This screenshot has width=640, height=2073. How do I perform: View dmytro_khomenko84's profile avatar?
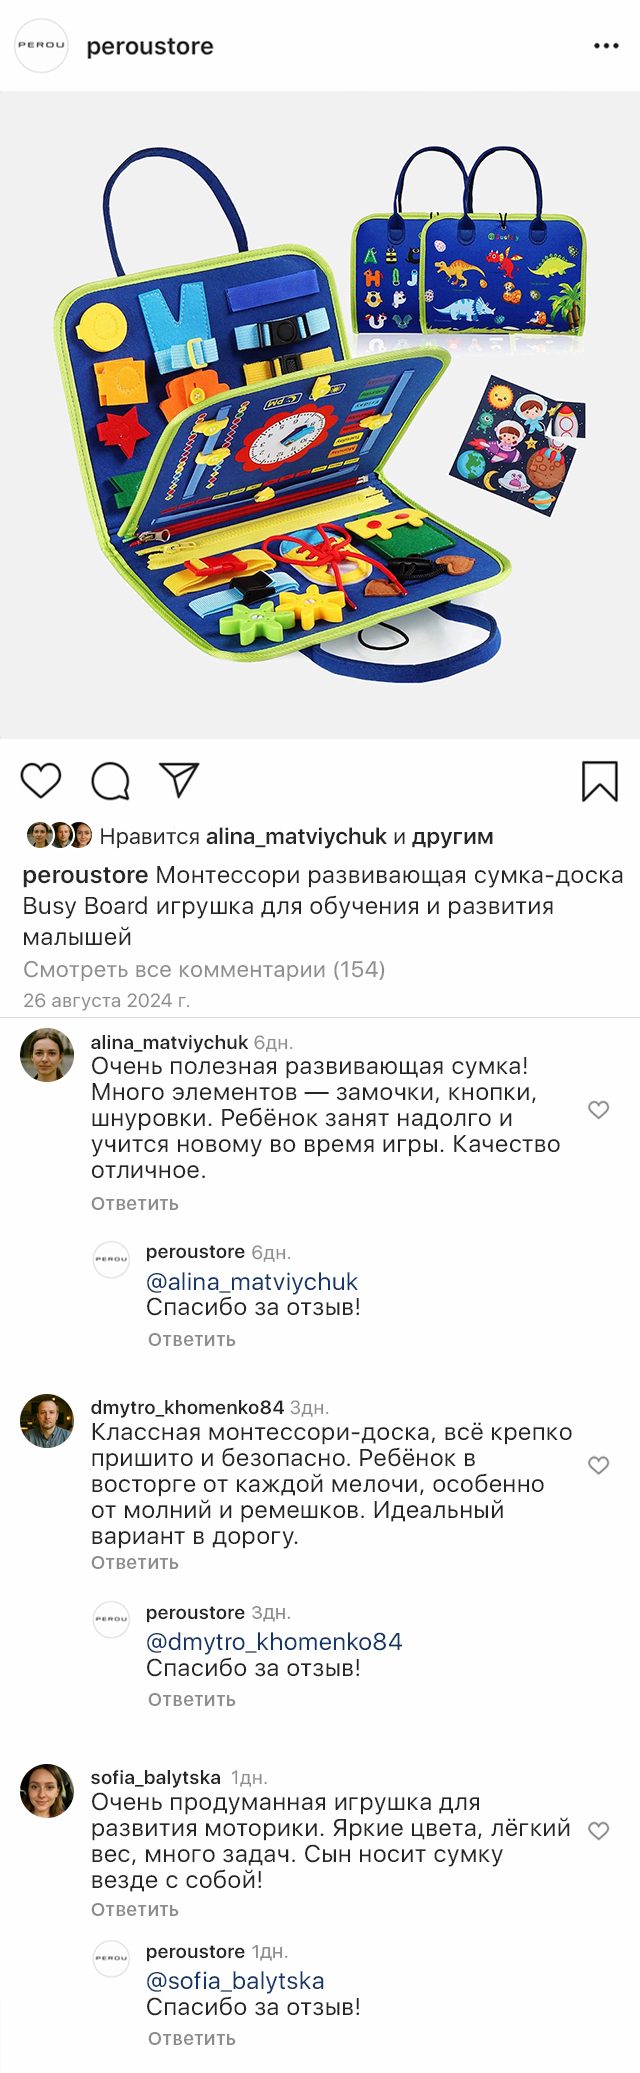tap(47, 1421)
